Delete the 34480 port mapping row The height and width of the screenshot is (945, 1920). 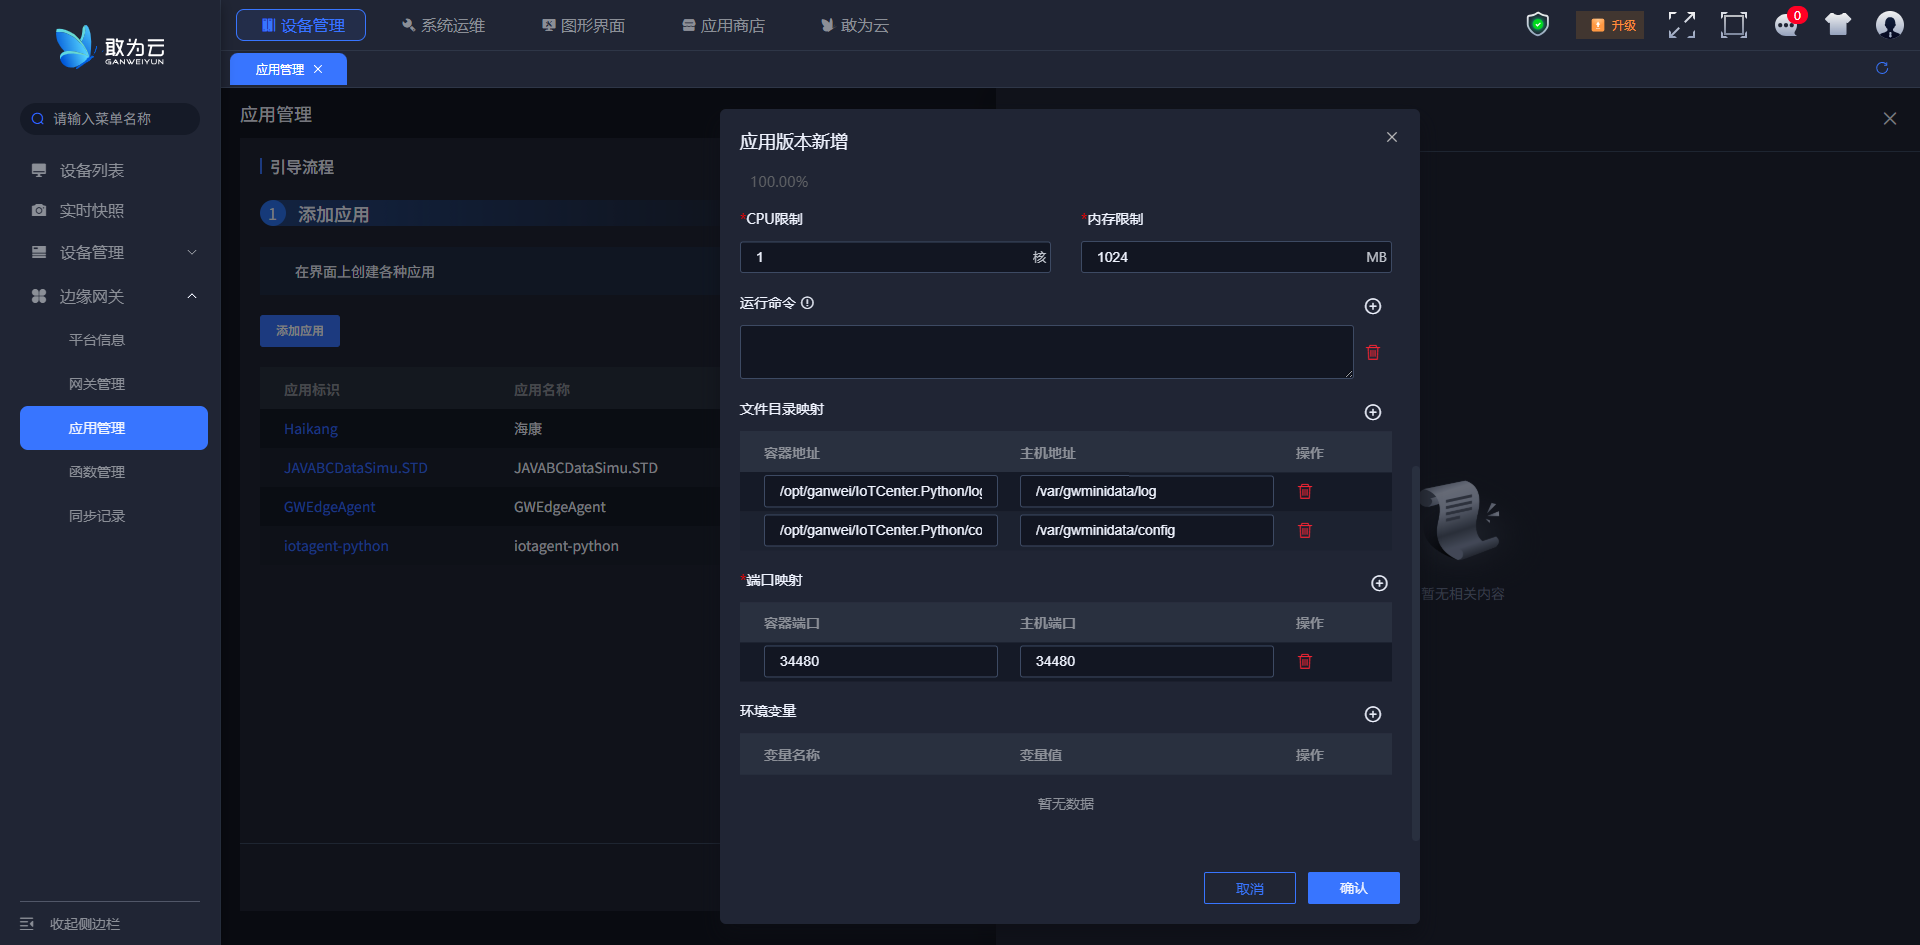(1304, 661)
